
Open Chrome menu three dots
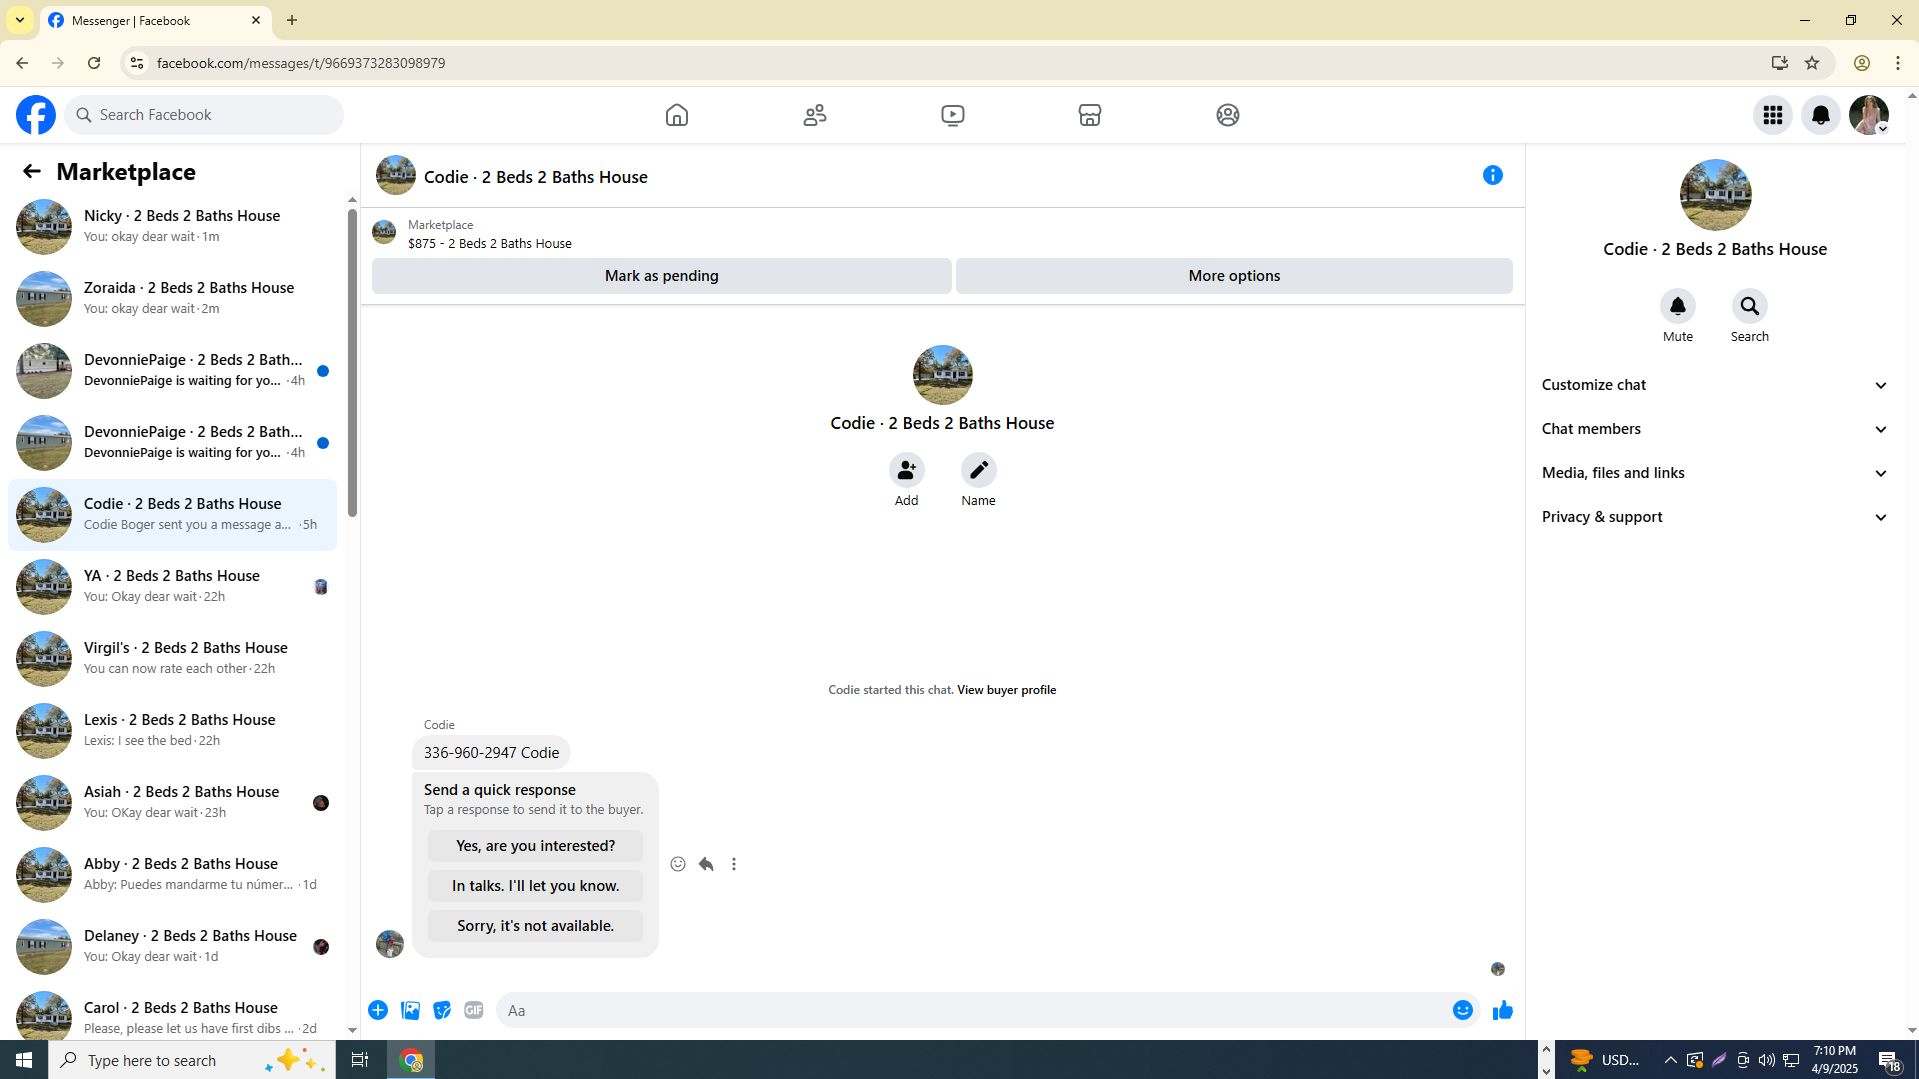click(1898, 63)
